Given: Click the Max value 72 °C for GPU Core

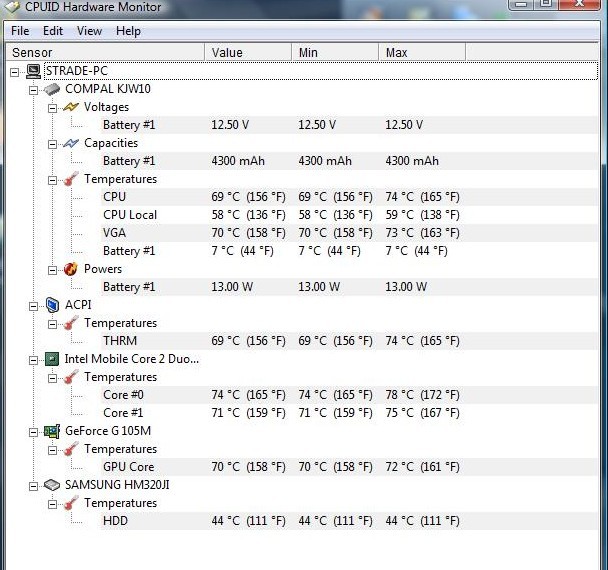Looking at the screenshot, I should point(422,466).
